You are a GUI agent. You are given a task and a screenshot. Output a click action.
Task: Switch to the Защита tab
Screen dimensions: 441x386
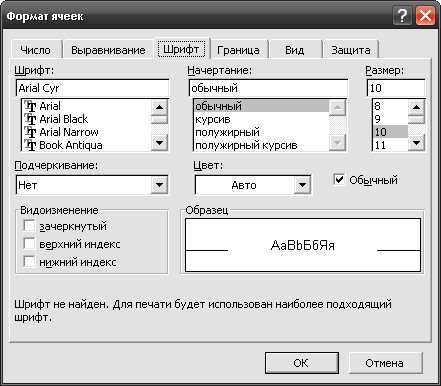click(x=351, y=50)
